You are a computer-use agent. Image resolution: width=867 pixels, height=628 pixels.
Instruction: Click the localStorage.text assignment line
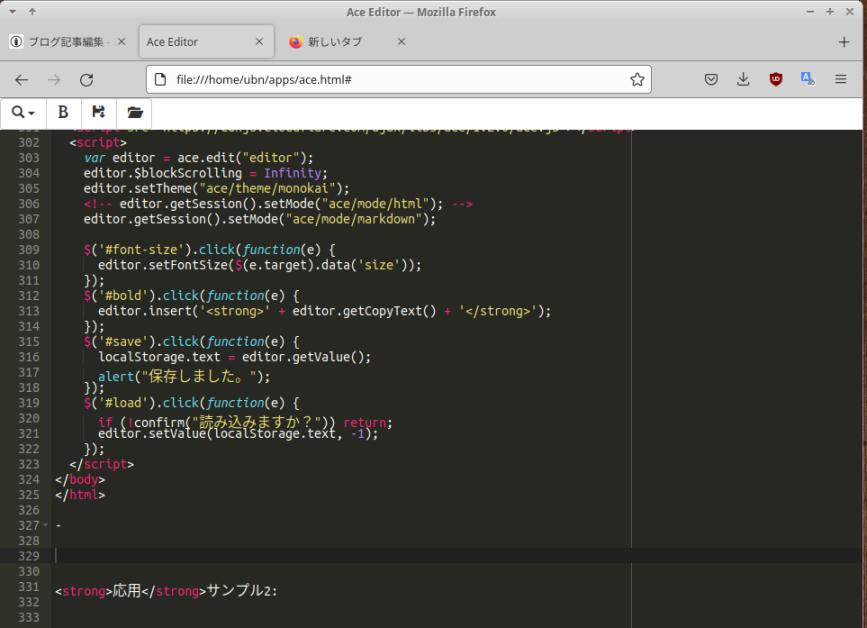[234, 357]
